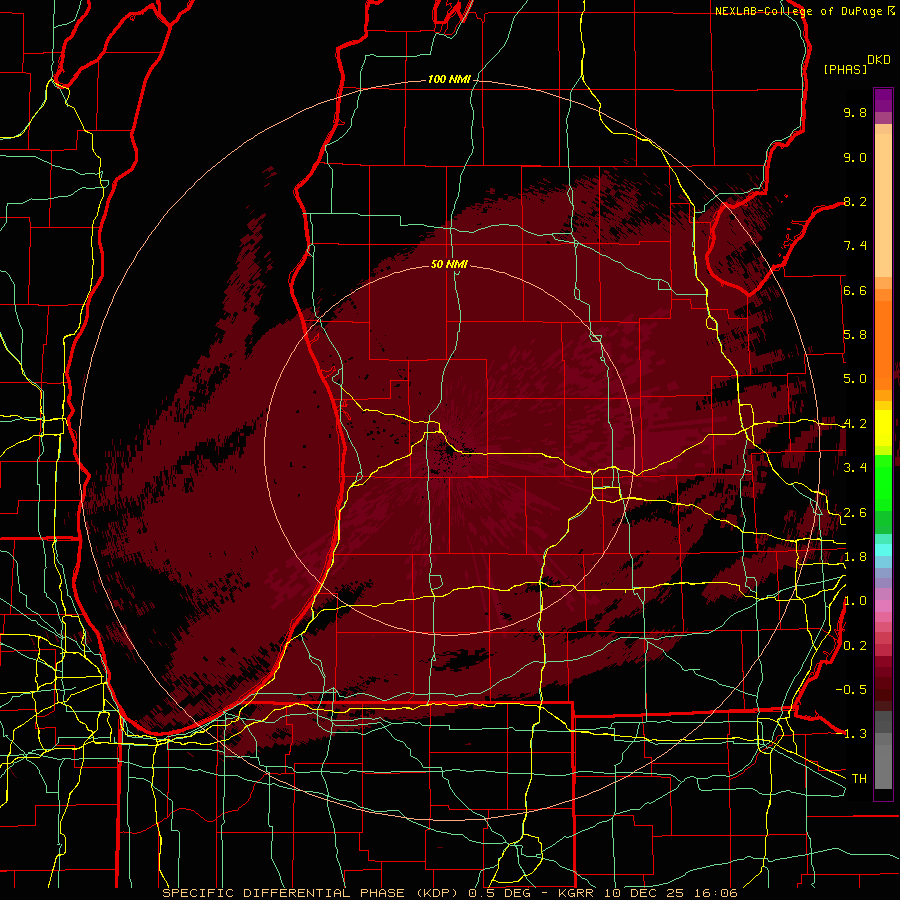This screenshot has height=900, width=900.
Task: Click the 100 NMI range ring label
Action: (x=449, y=79)
